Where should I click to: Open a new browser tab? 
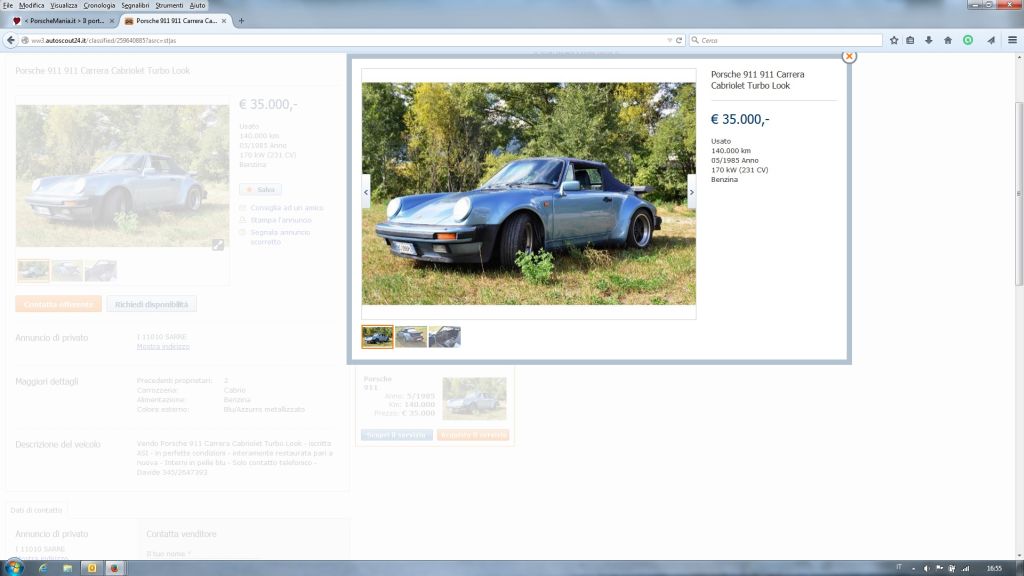click(241, 21)
